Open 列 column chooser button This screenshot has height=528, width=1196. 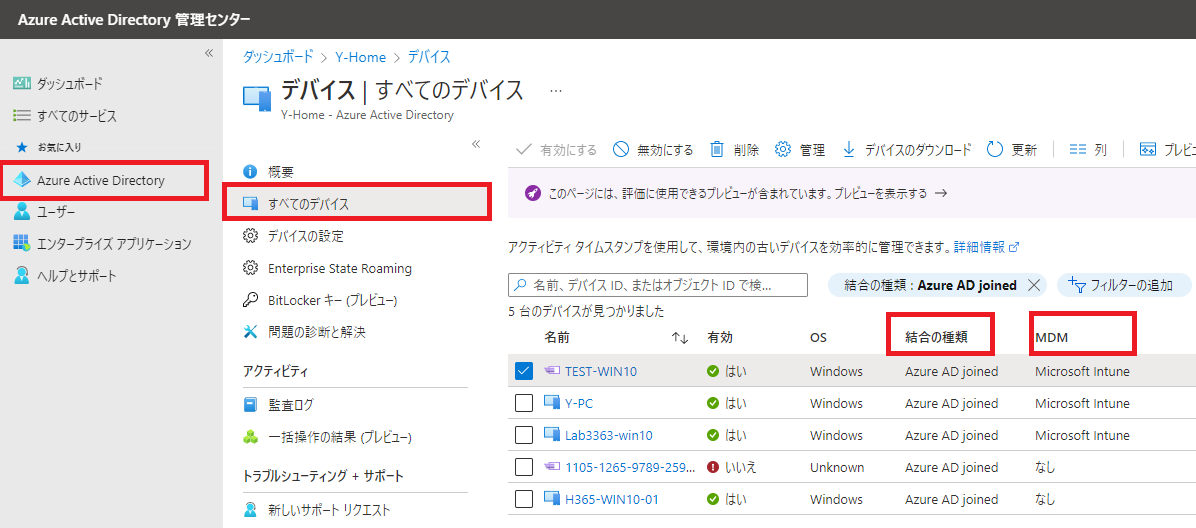1088,150
